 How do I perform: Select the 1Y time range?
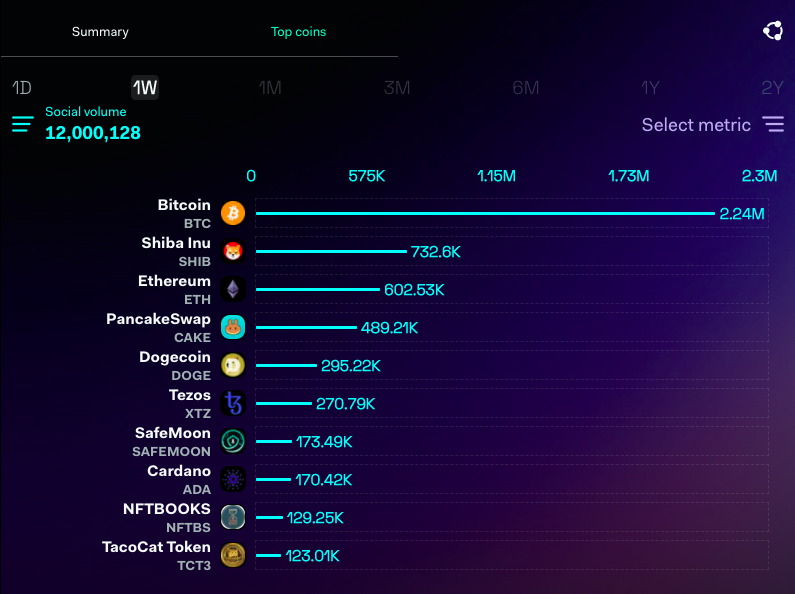point(650,88)
